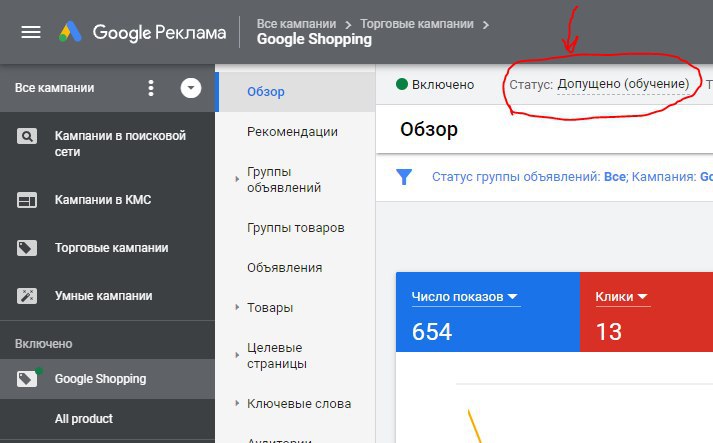This screenshot has width=713, height=443.
Task: Click the tag icon beside Торговые кампании
Action: tap(27, 248)
